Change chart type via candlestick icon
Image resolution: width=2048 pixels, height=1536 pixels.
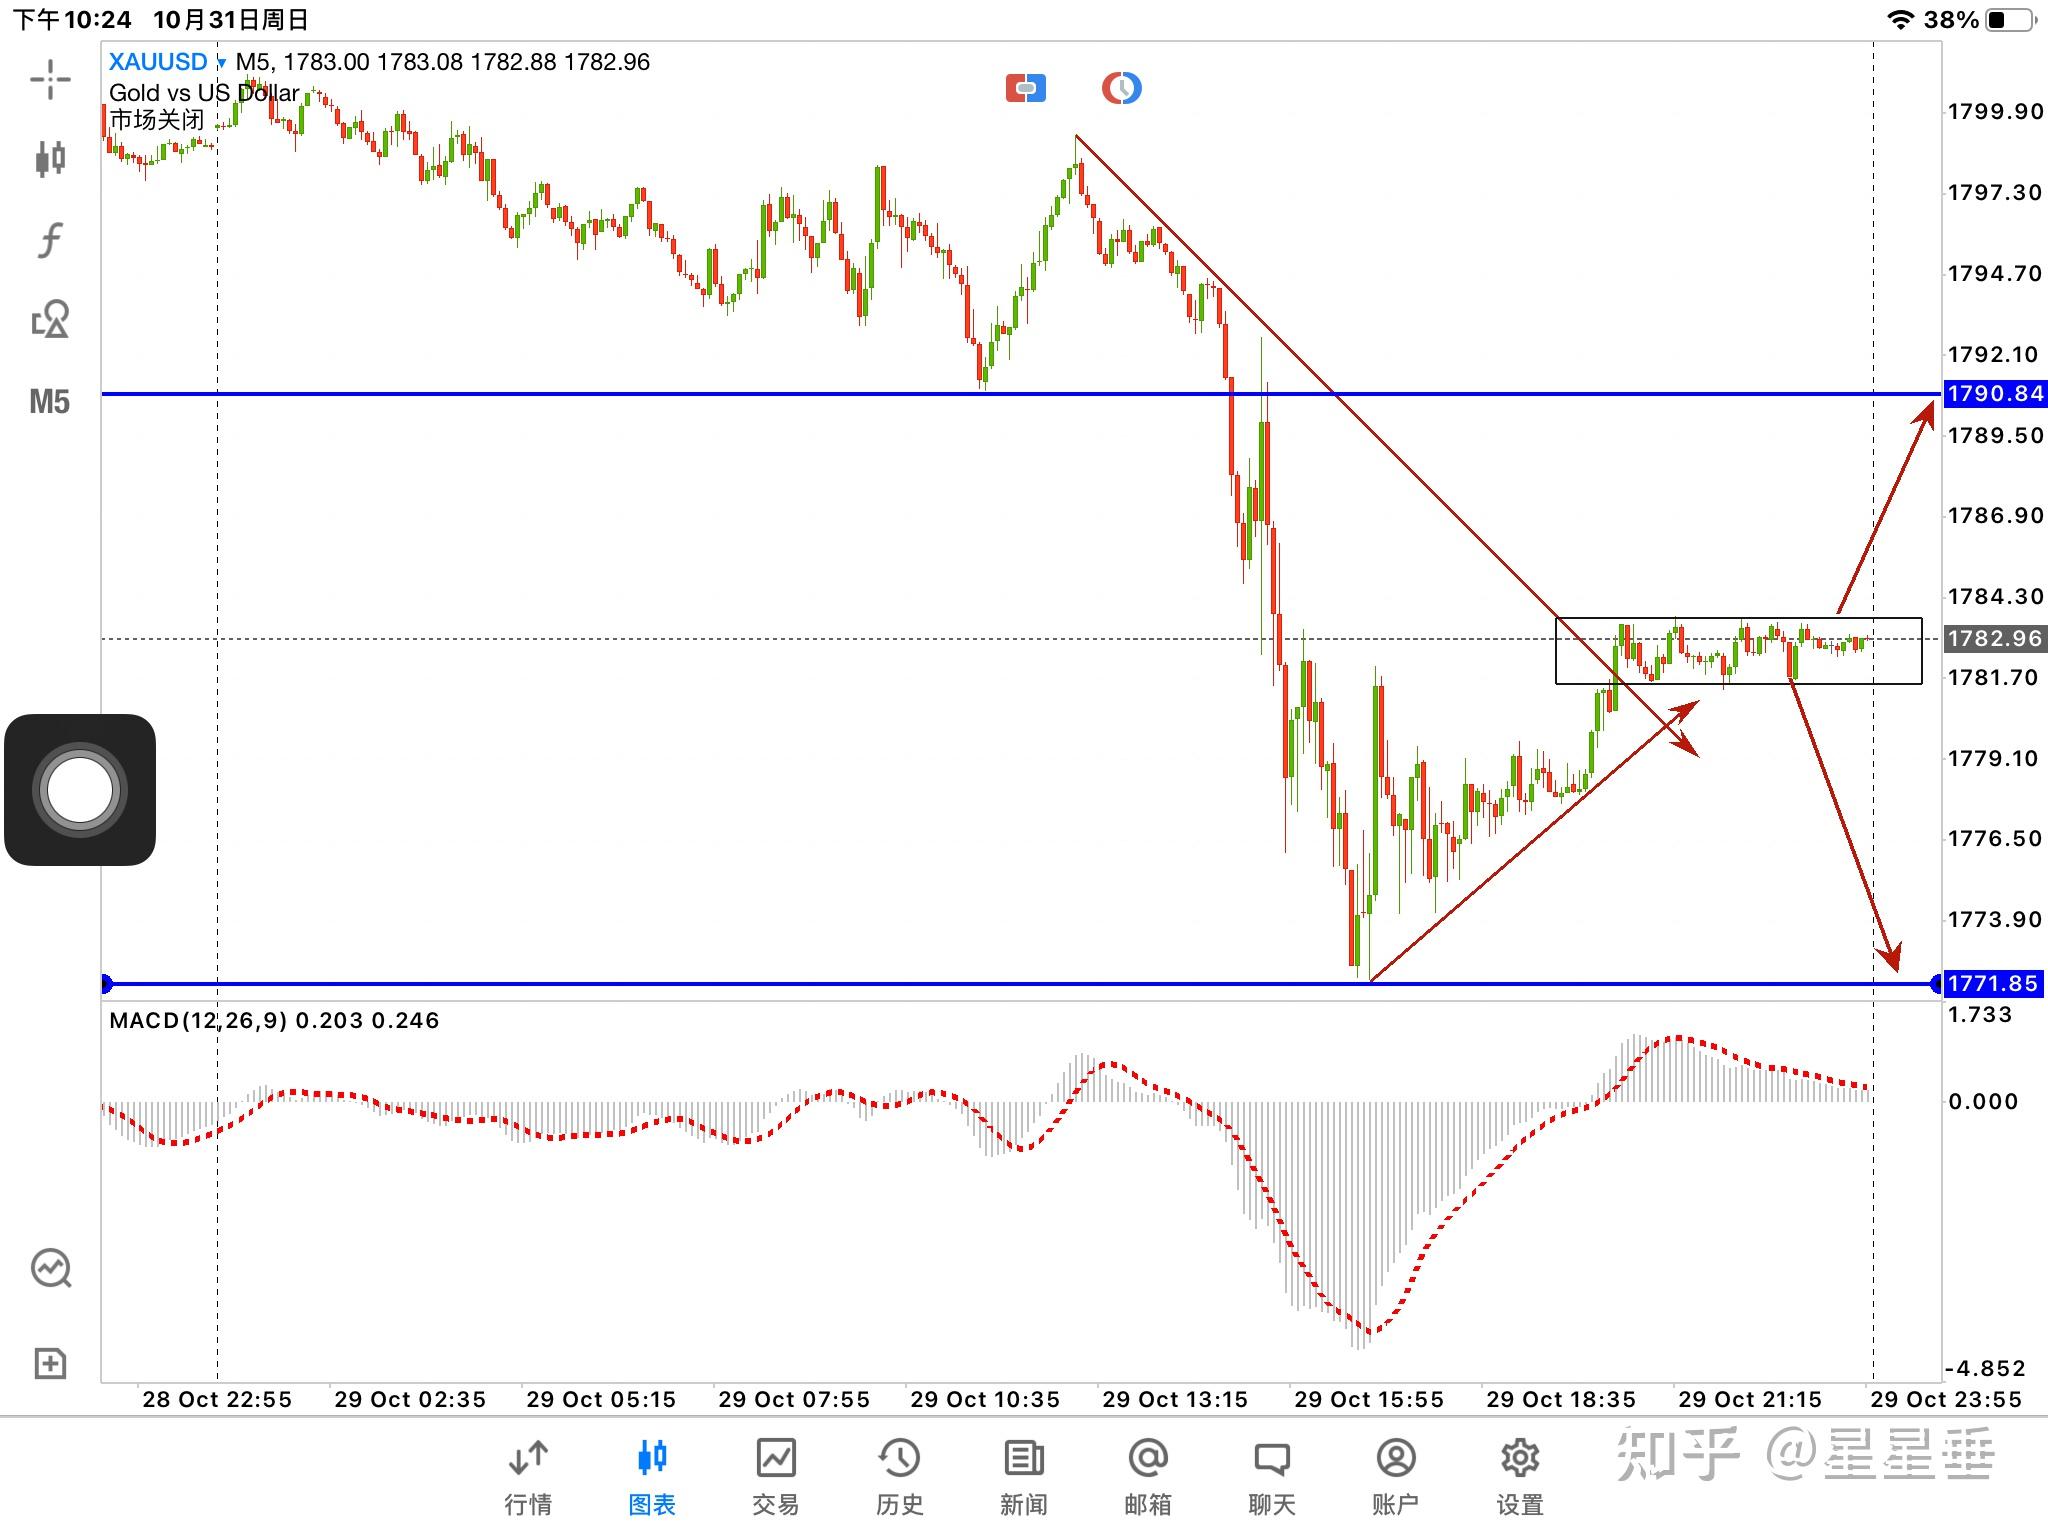pyautogui.click(x=50, y=158)
